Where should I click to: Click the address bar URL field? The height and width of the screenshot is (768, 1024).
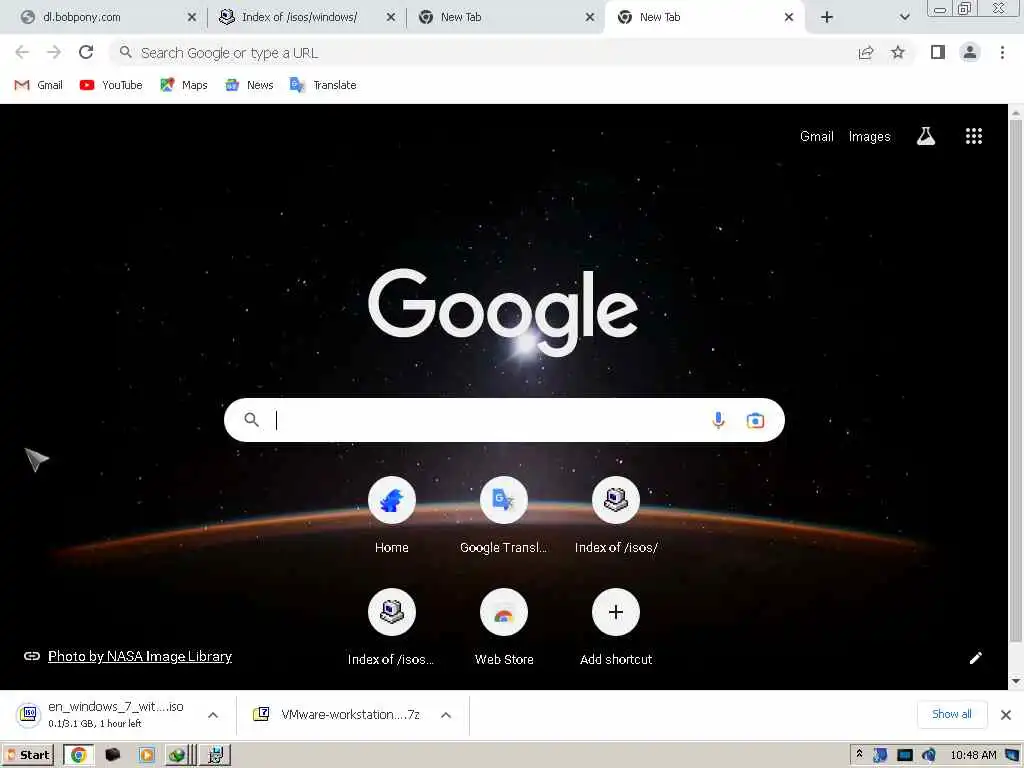pyautogui.click(x=483, y=52)
